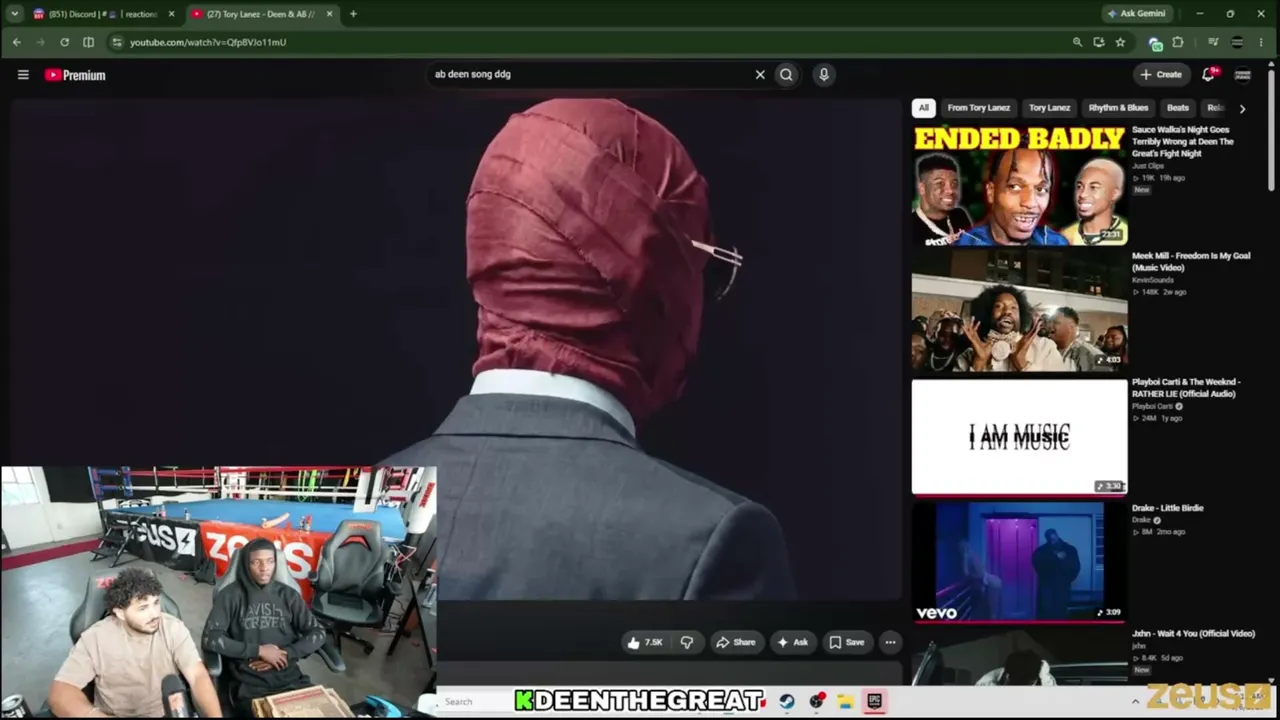Screen dimensions: 1280x720
Task: Click the main video player
Action: 455,350
